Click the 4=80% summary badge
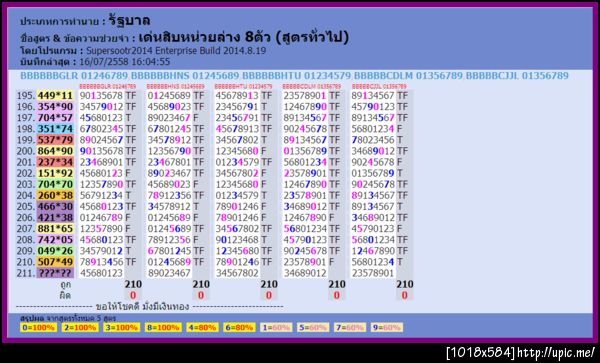This screenshot has height=363, width=600. [202, 327]
